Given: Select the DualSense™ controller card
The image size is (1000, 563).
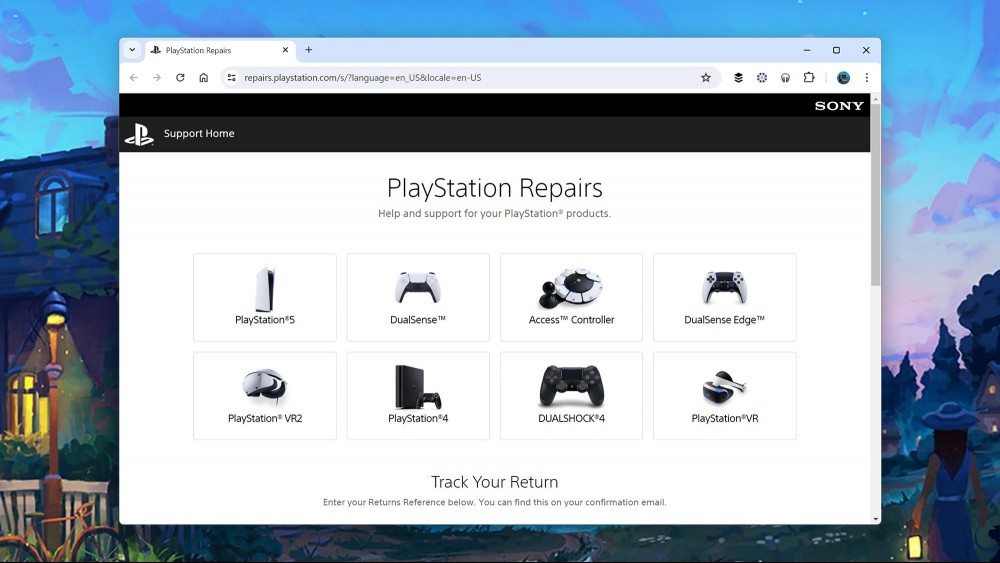Looking at the screenshot, I should point(418,297).
